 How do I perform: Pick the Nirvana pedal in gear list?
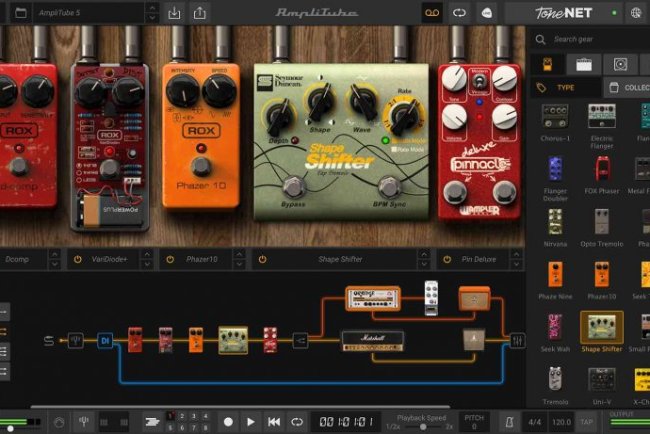tap(555, 227)
